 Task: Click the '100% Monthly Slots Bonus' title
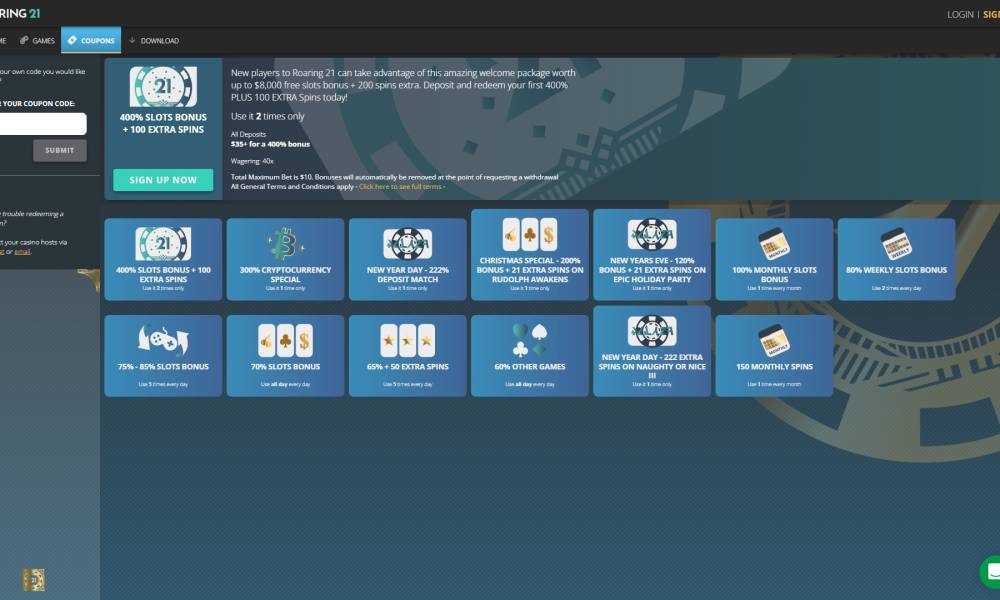point(774,275)
